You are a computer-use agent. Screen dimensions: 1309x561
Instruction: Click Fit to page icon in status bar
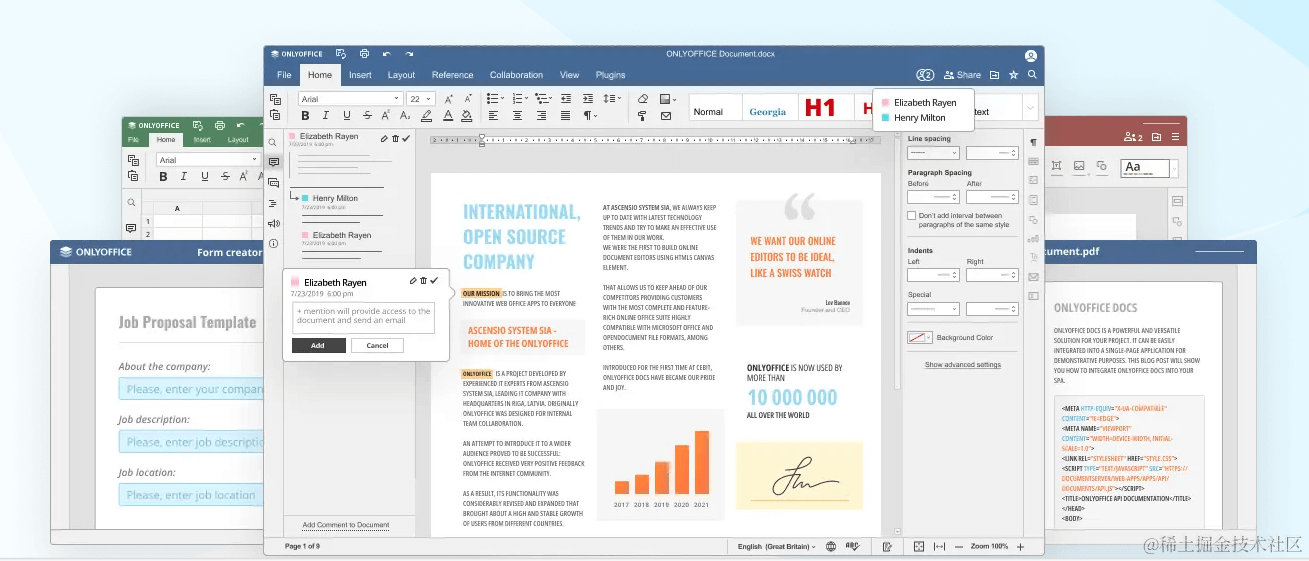tap(919, 546)
